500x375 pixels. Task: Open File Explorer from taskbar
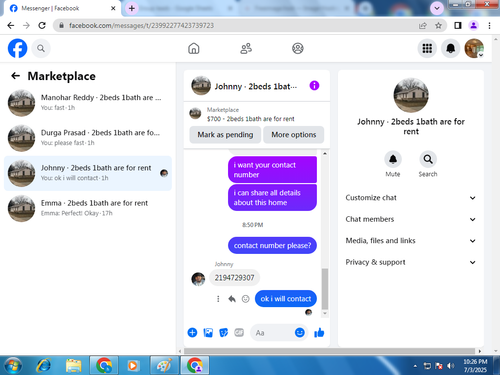(74, 366)
